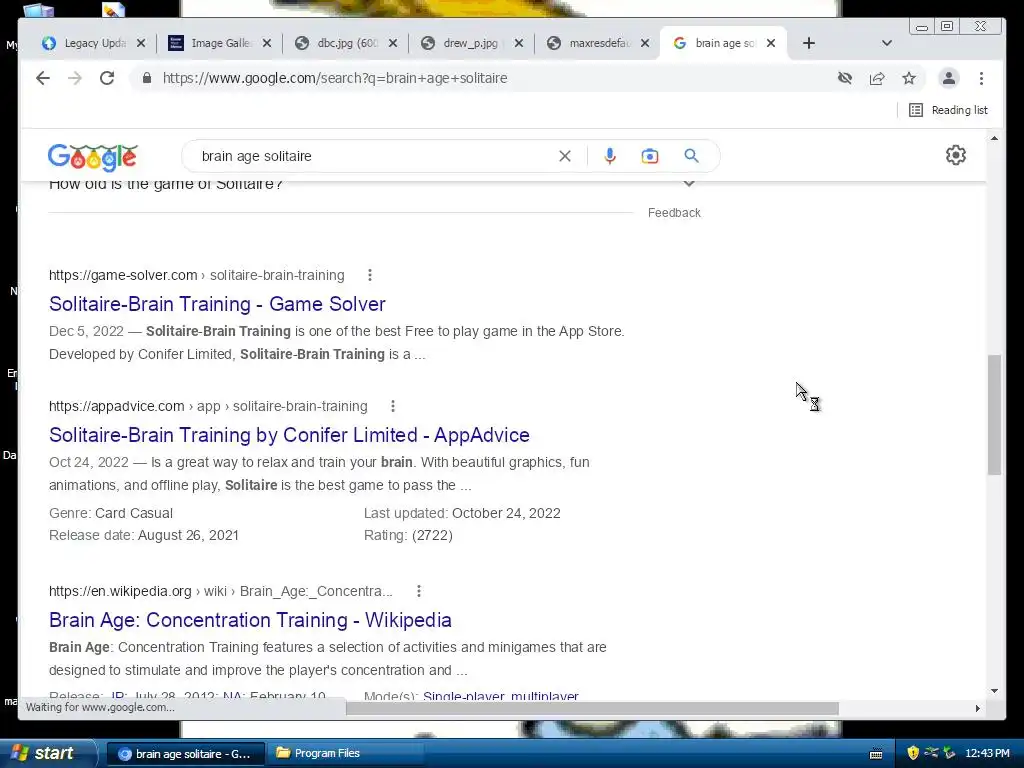Click the browser forward arrow
The width and height of the screenshot is (1024, 768).
(75, 78)
